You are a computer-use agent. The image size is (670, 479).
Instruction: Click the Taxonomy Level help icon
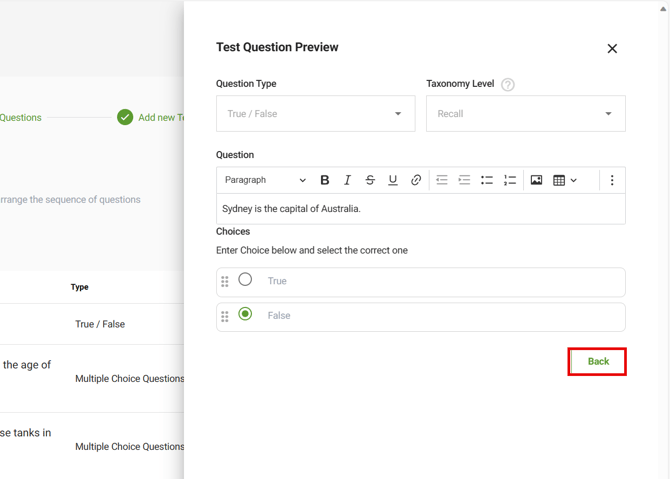508,85
